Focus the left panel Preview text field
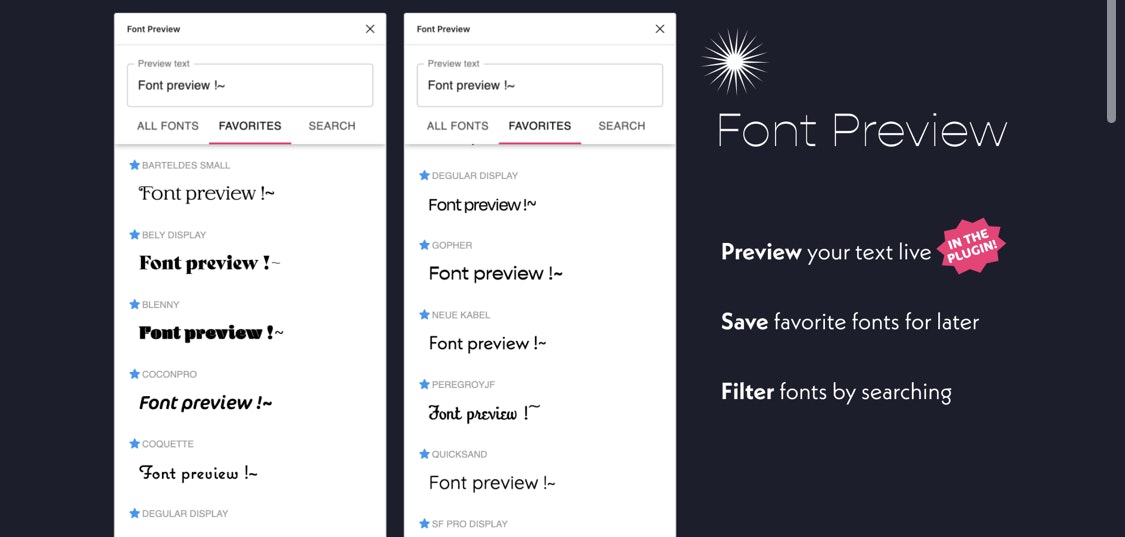Viewport: 1125px width, 537px height. point(250,85)
